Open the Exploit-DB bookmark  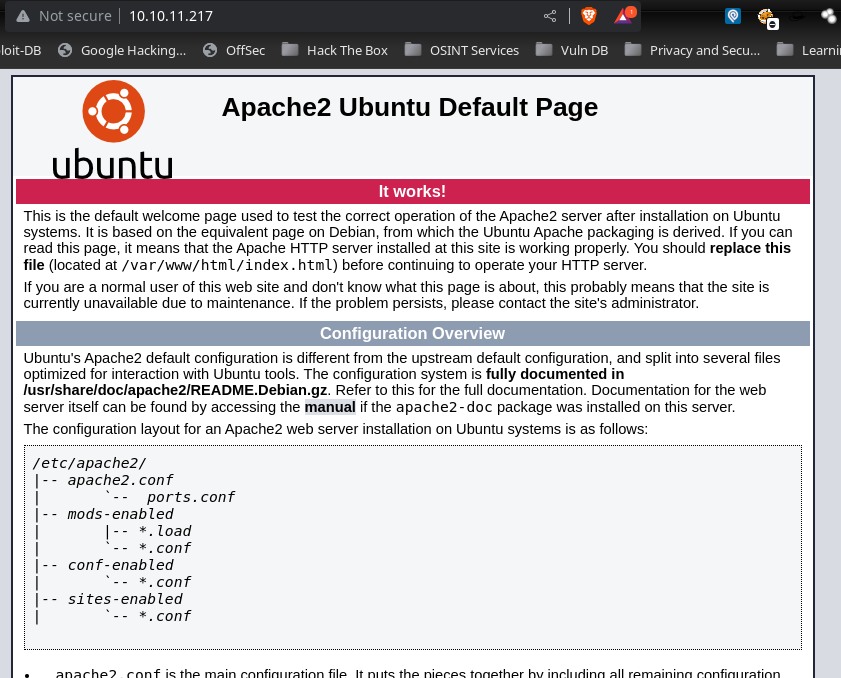coord(20,50)
